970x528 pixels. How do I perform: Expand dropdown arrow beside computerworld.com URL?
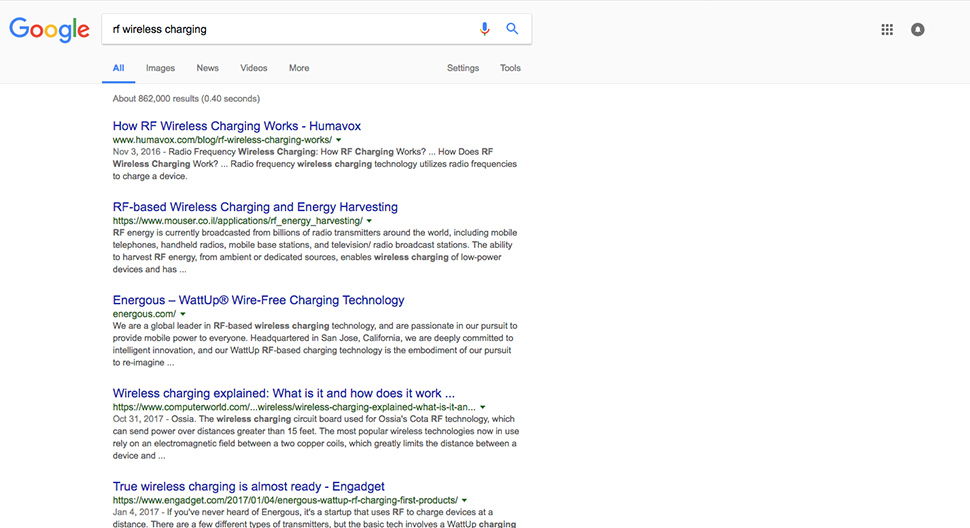coord(483,407)
